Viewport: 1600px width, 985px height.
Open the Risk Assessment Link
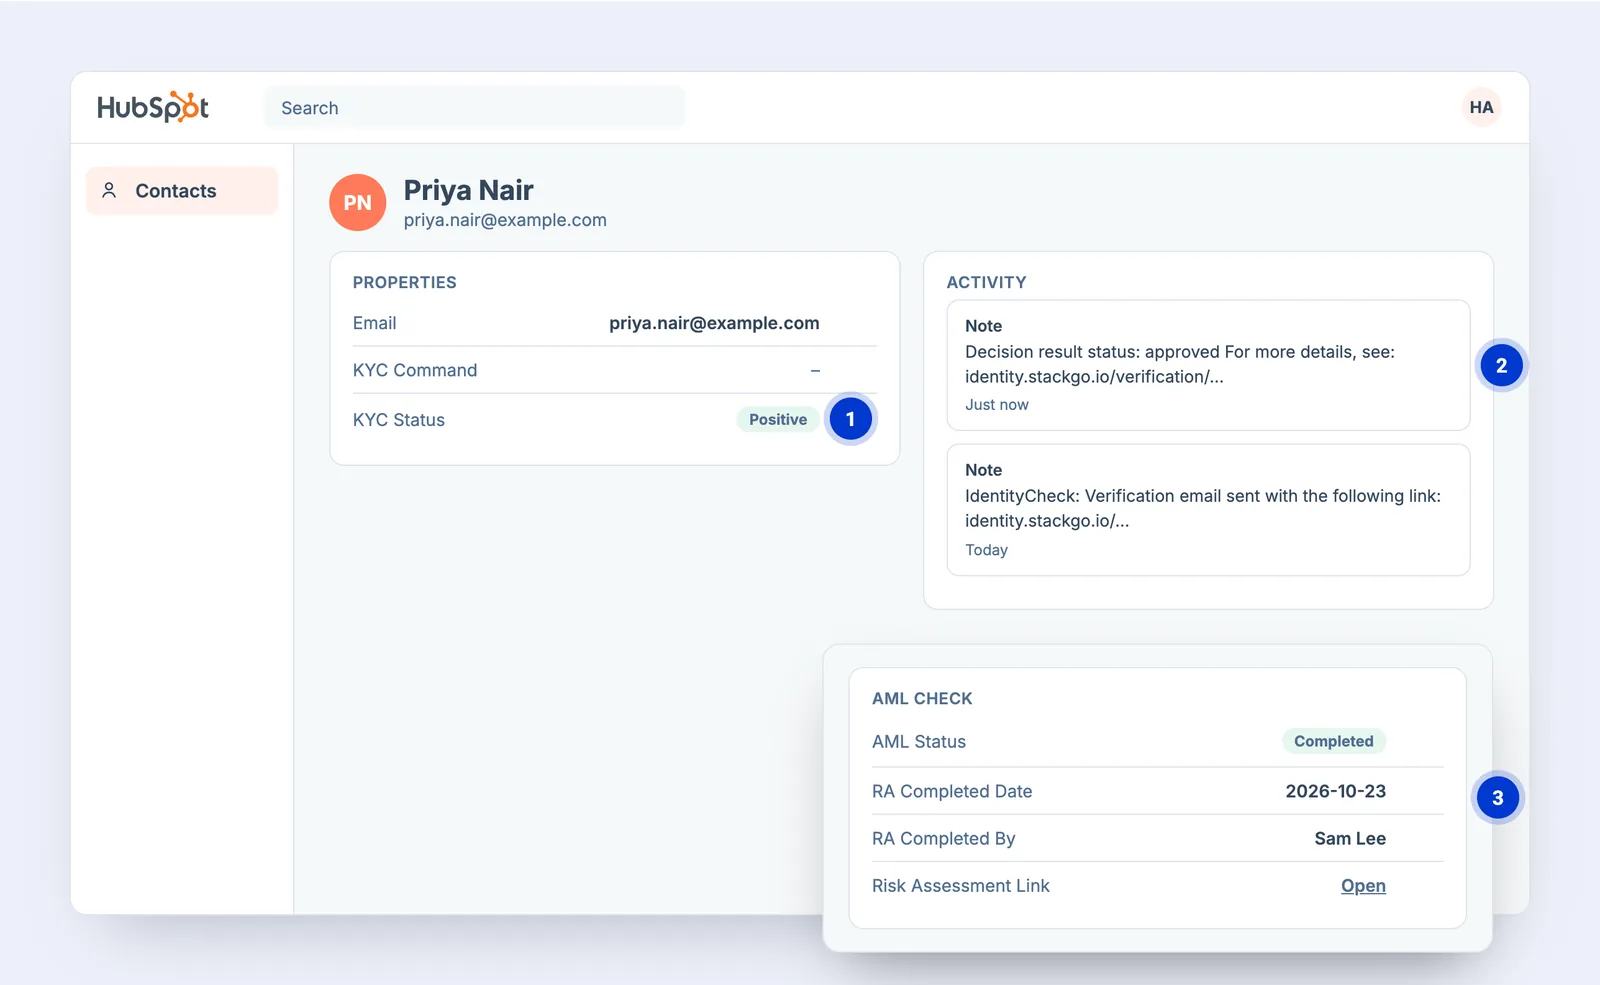point(1363,886)
